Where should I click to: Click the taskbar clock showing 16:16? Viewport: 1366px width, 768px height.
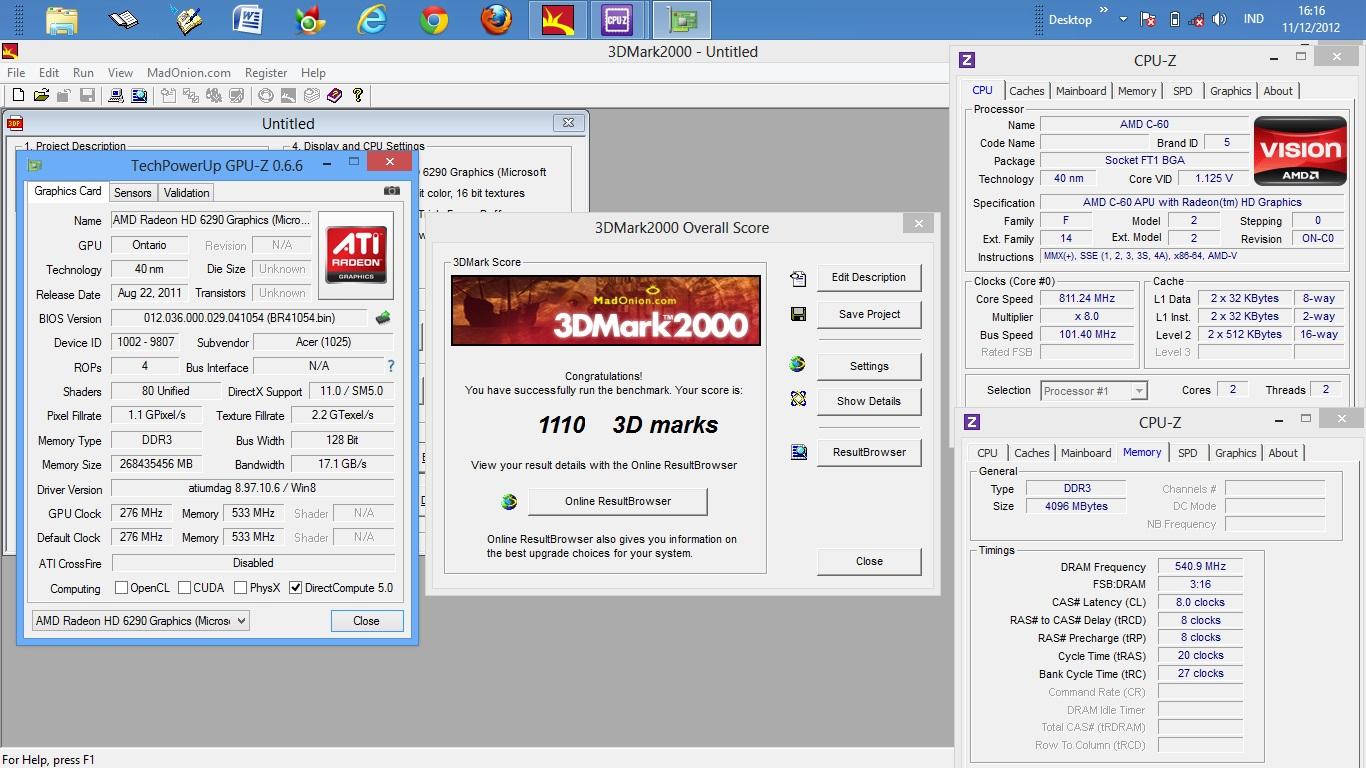click(1309, 19)
